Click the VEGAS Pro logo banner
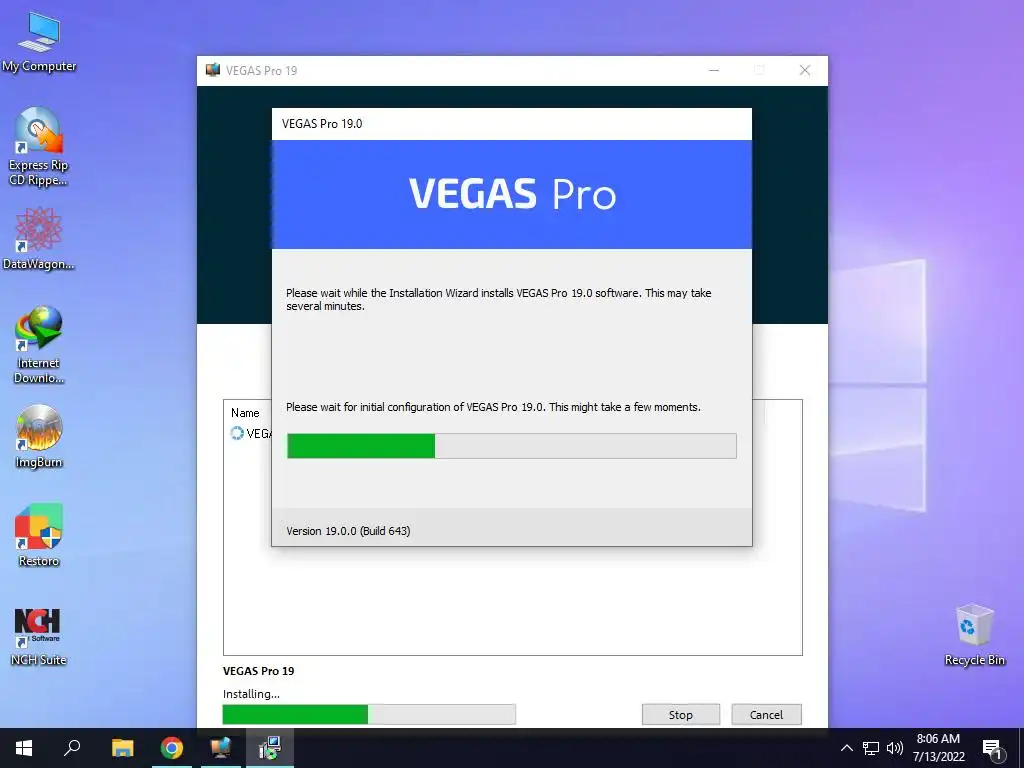 point(512,194)
